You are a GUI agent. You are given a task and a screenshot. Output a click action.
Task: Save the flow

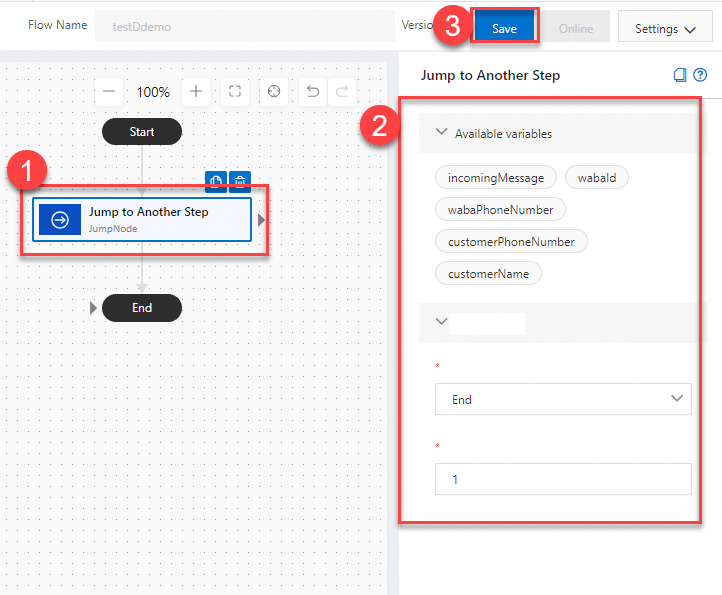[504, 27]
